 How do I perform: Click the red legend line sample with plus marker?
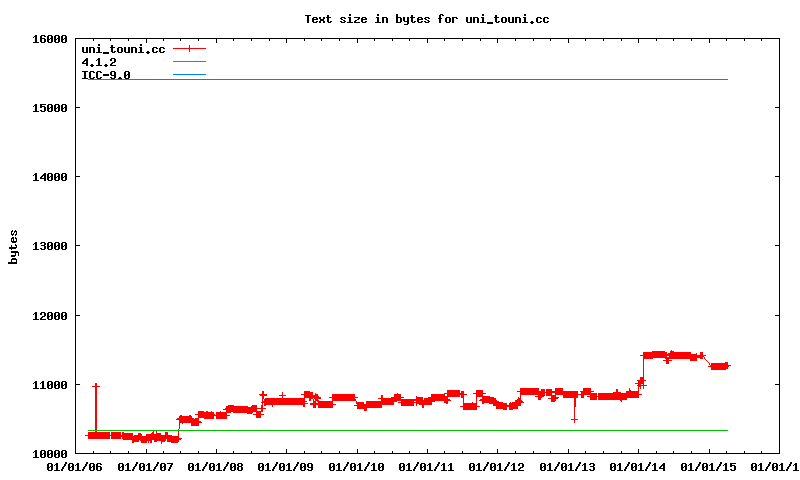pos(189,49)
